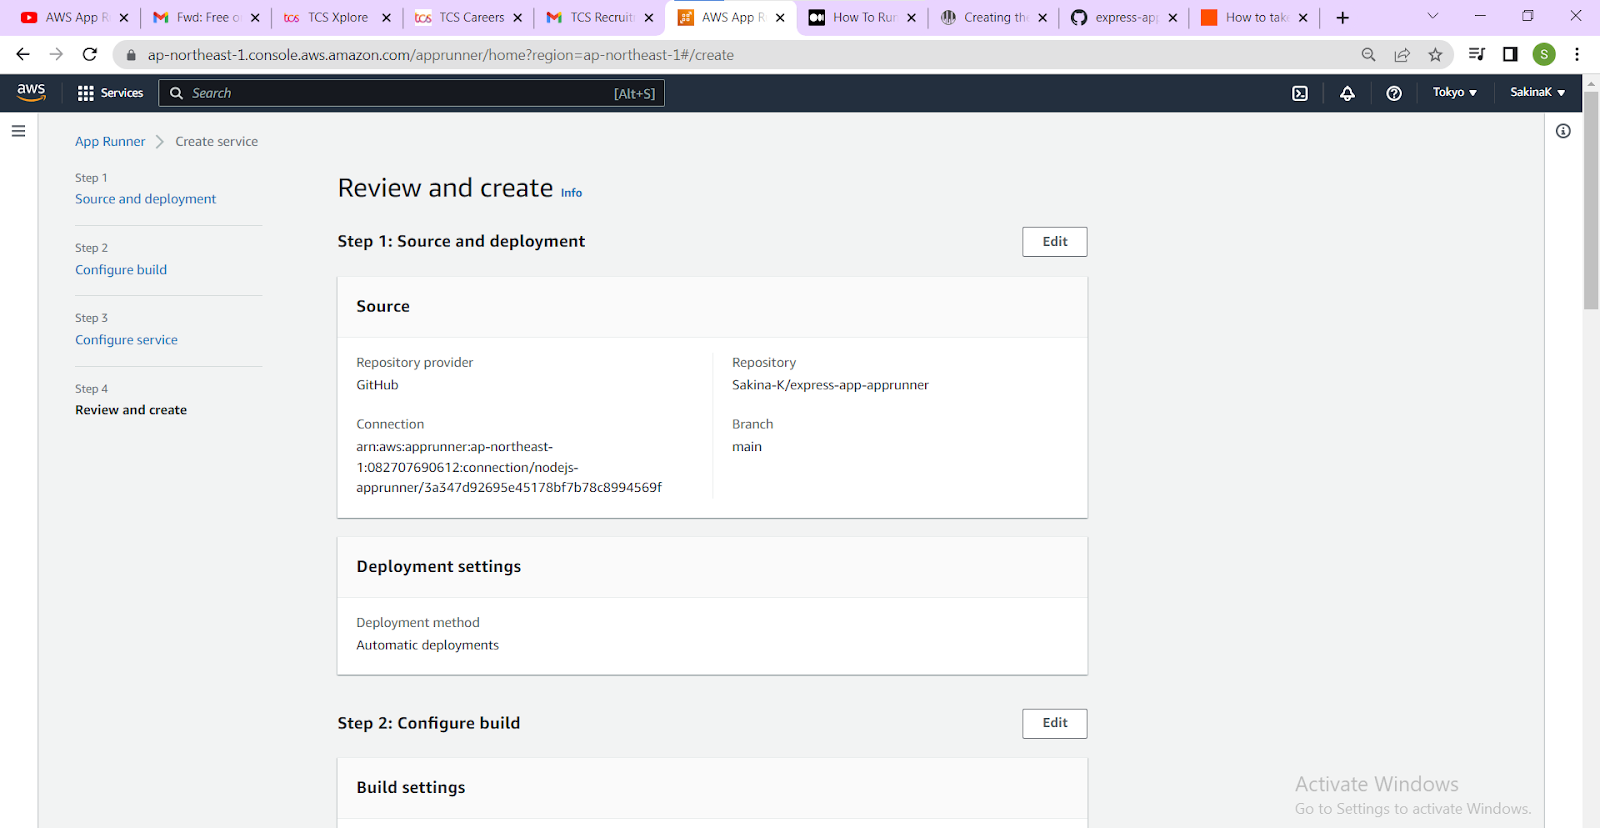Open the Services grid menu

point(110,93)
